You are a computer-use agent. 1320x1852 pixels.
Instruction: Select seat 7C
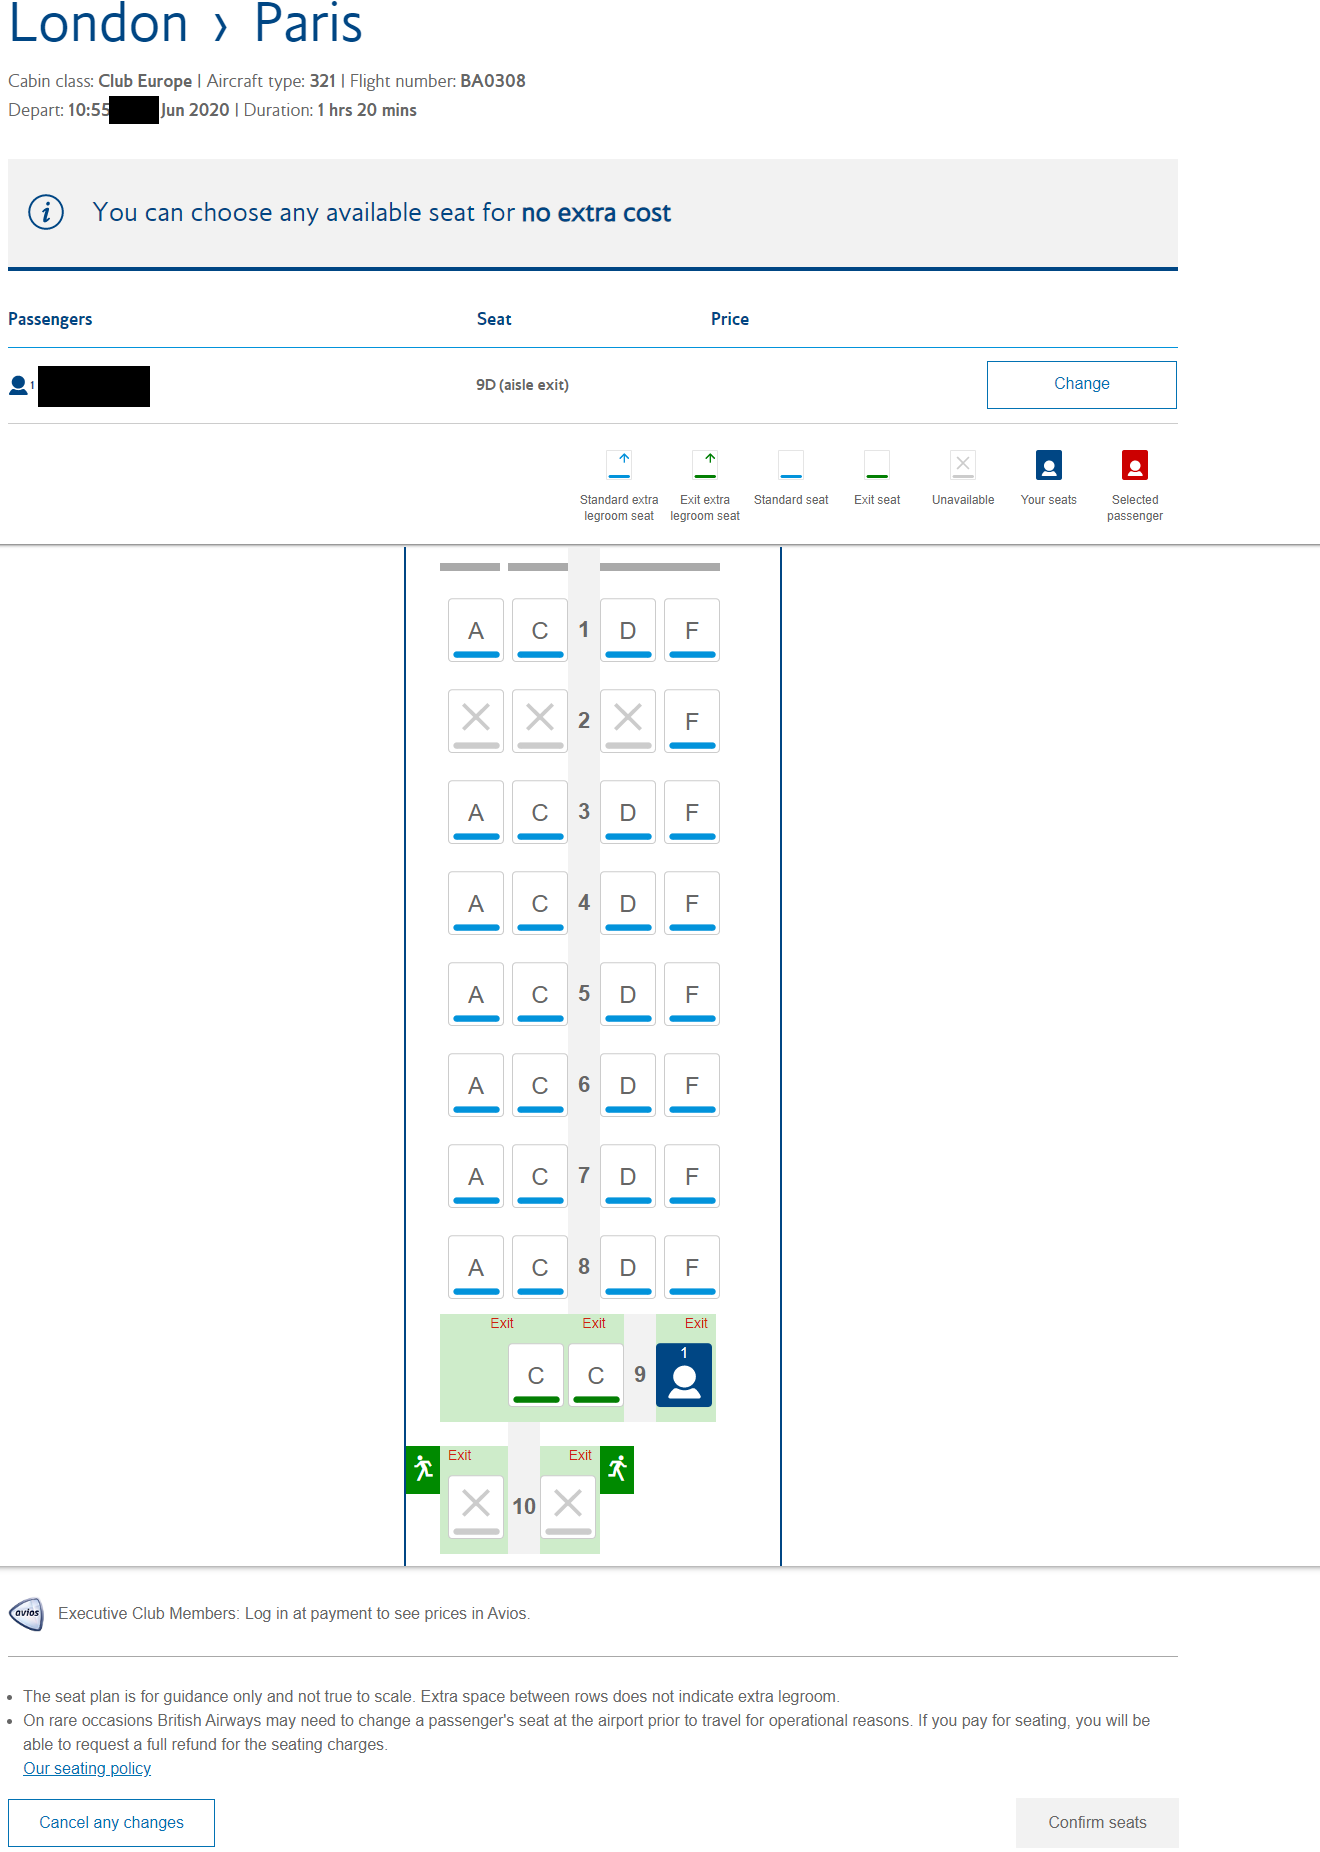click(540, 1176)
